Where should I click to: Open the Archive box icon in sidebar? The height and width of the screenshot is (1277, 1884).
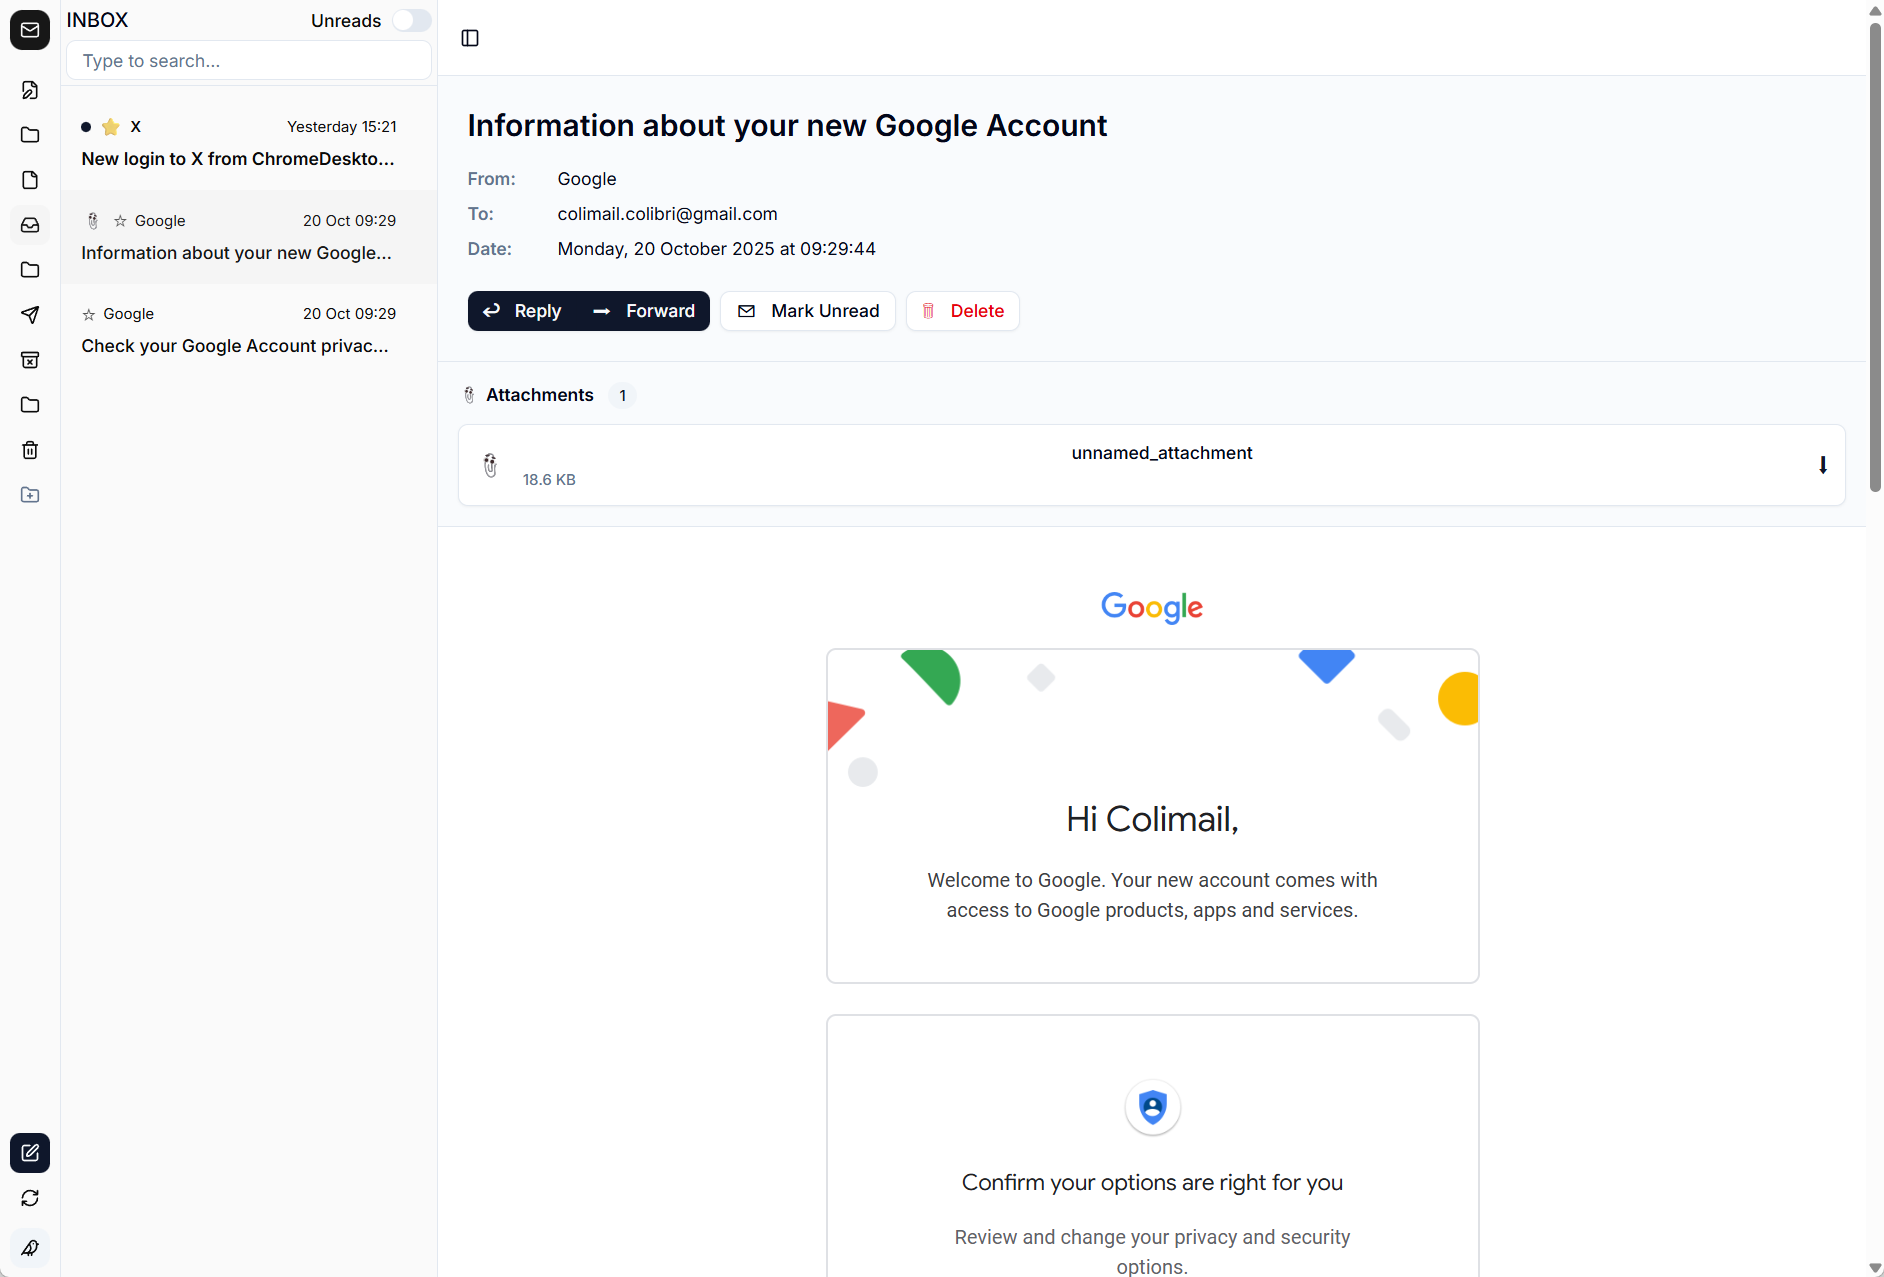tap(30, 360)
